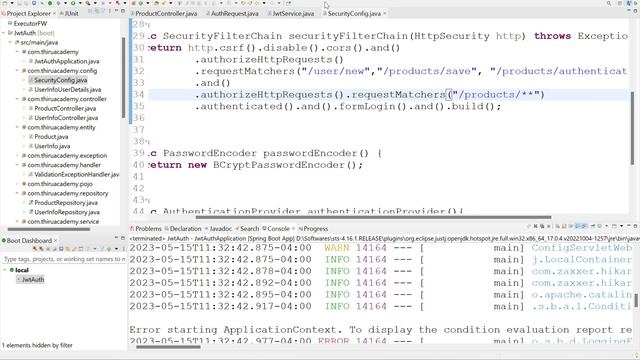
Task: Minimize the Project Explorer view
Action: pos(116,11)
